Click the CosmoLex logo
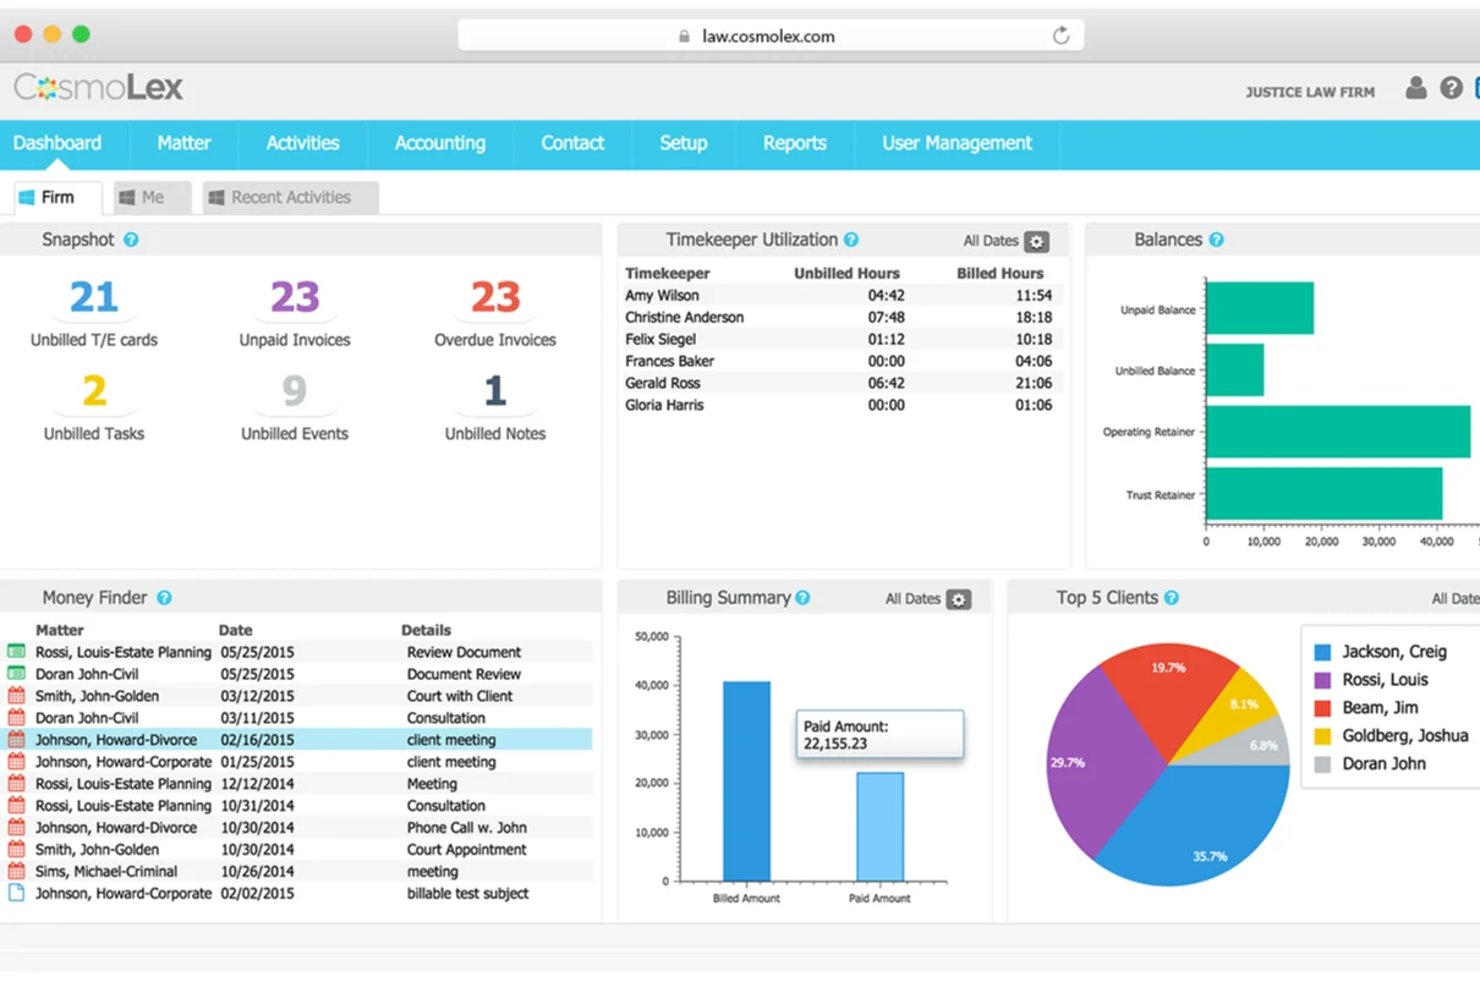1480x987 pixels. point(98,88)
